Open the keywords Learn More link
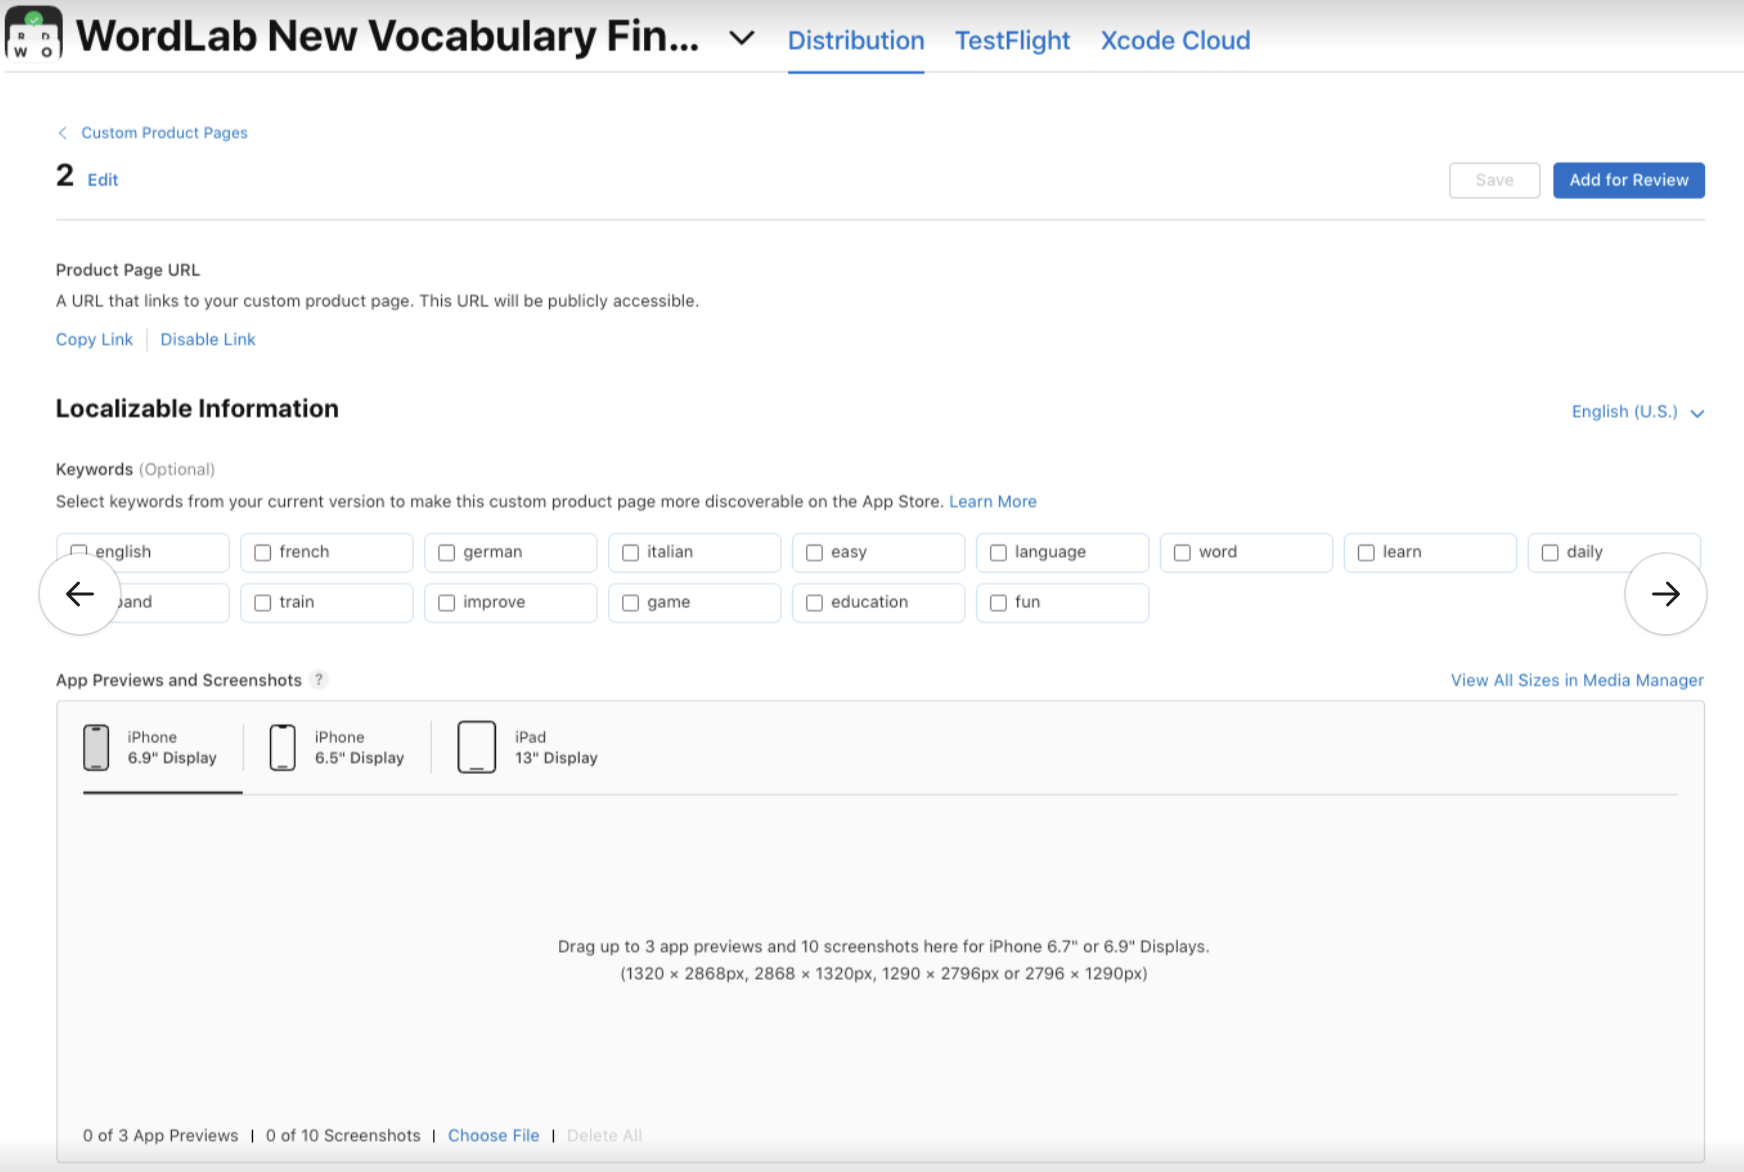This screenshot has width=1744, height=1172. (992, 501)
